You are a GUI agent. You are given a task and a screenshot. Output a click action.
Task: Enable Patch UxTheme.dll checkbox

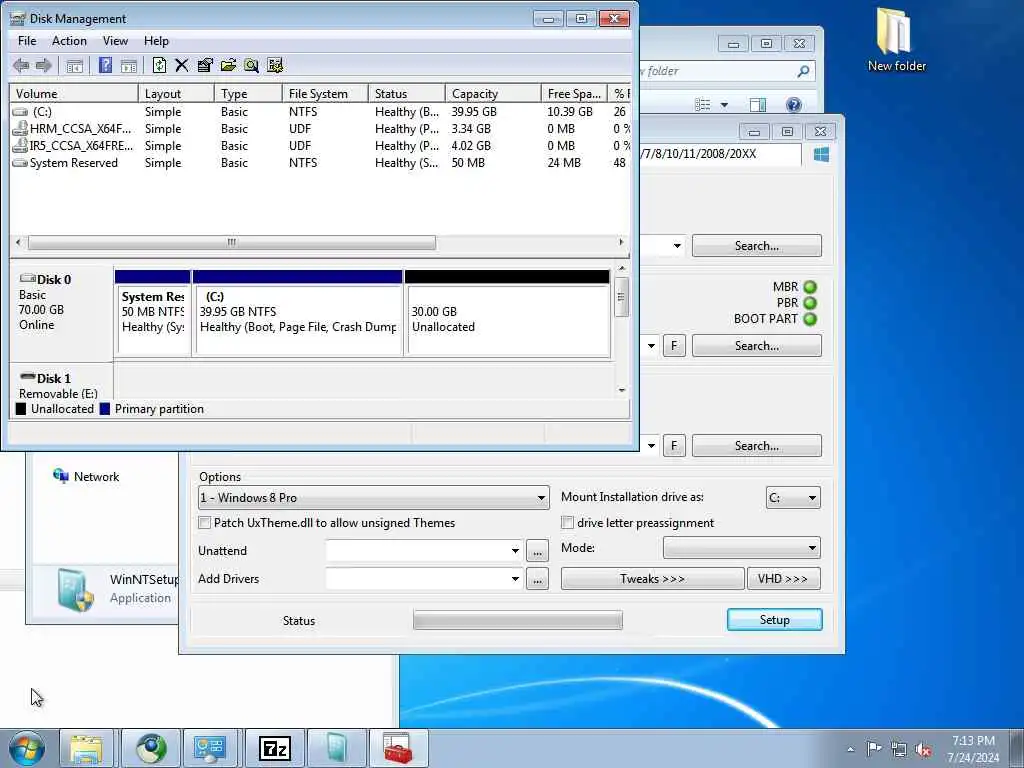(204, 522)
